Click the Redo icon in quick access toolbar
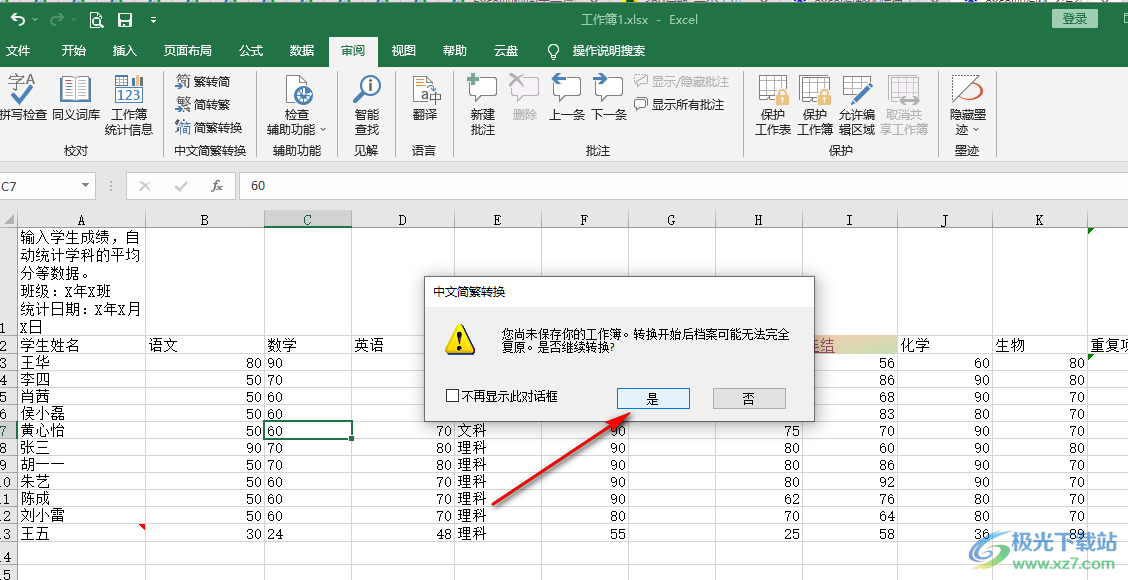 (x=57, y=20)
